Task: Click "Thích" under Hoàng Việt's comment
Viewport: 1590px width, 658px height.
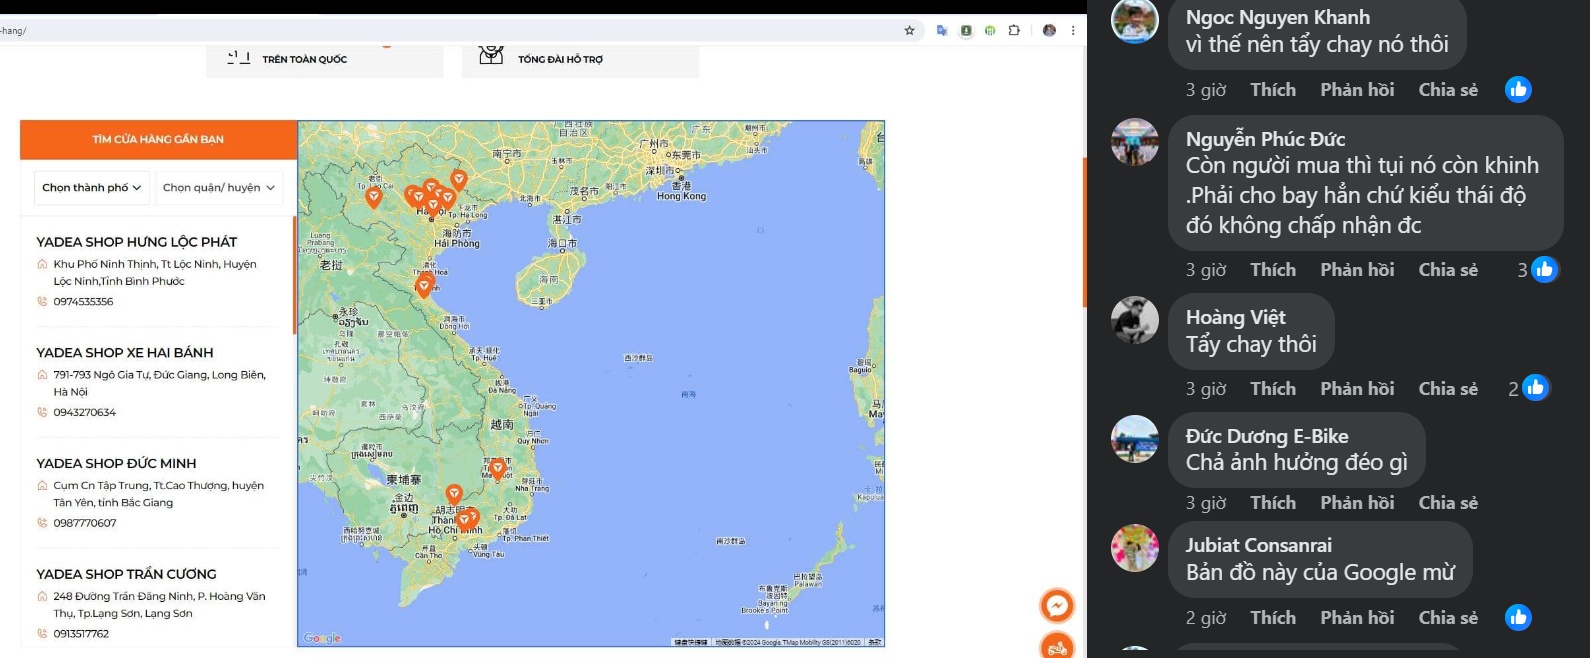Action: point(1272,389)
